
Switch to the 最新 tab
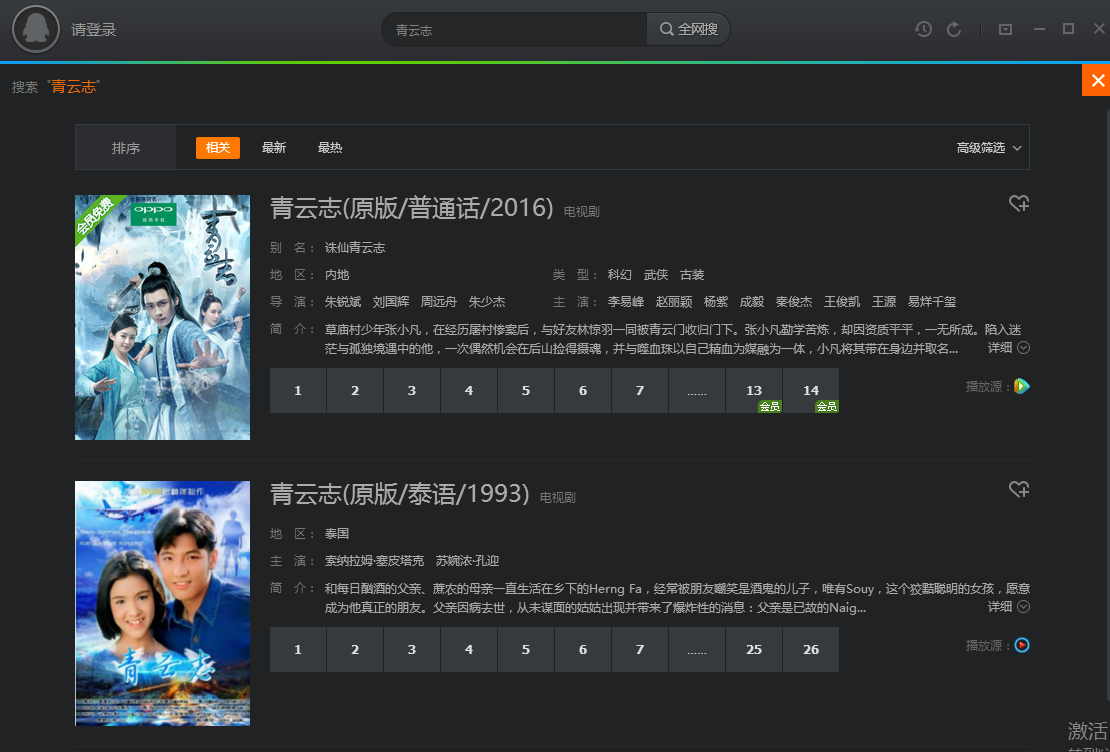[274, 147]
